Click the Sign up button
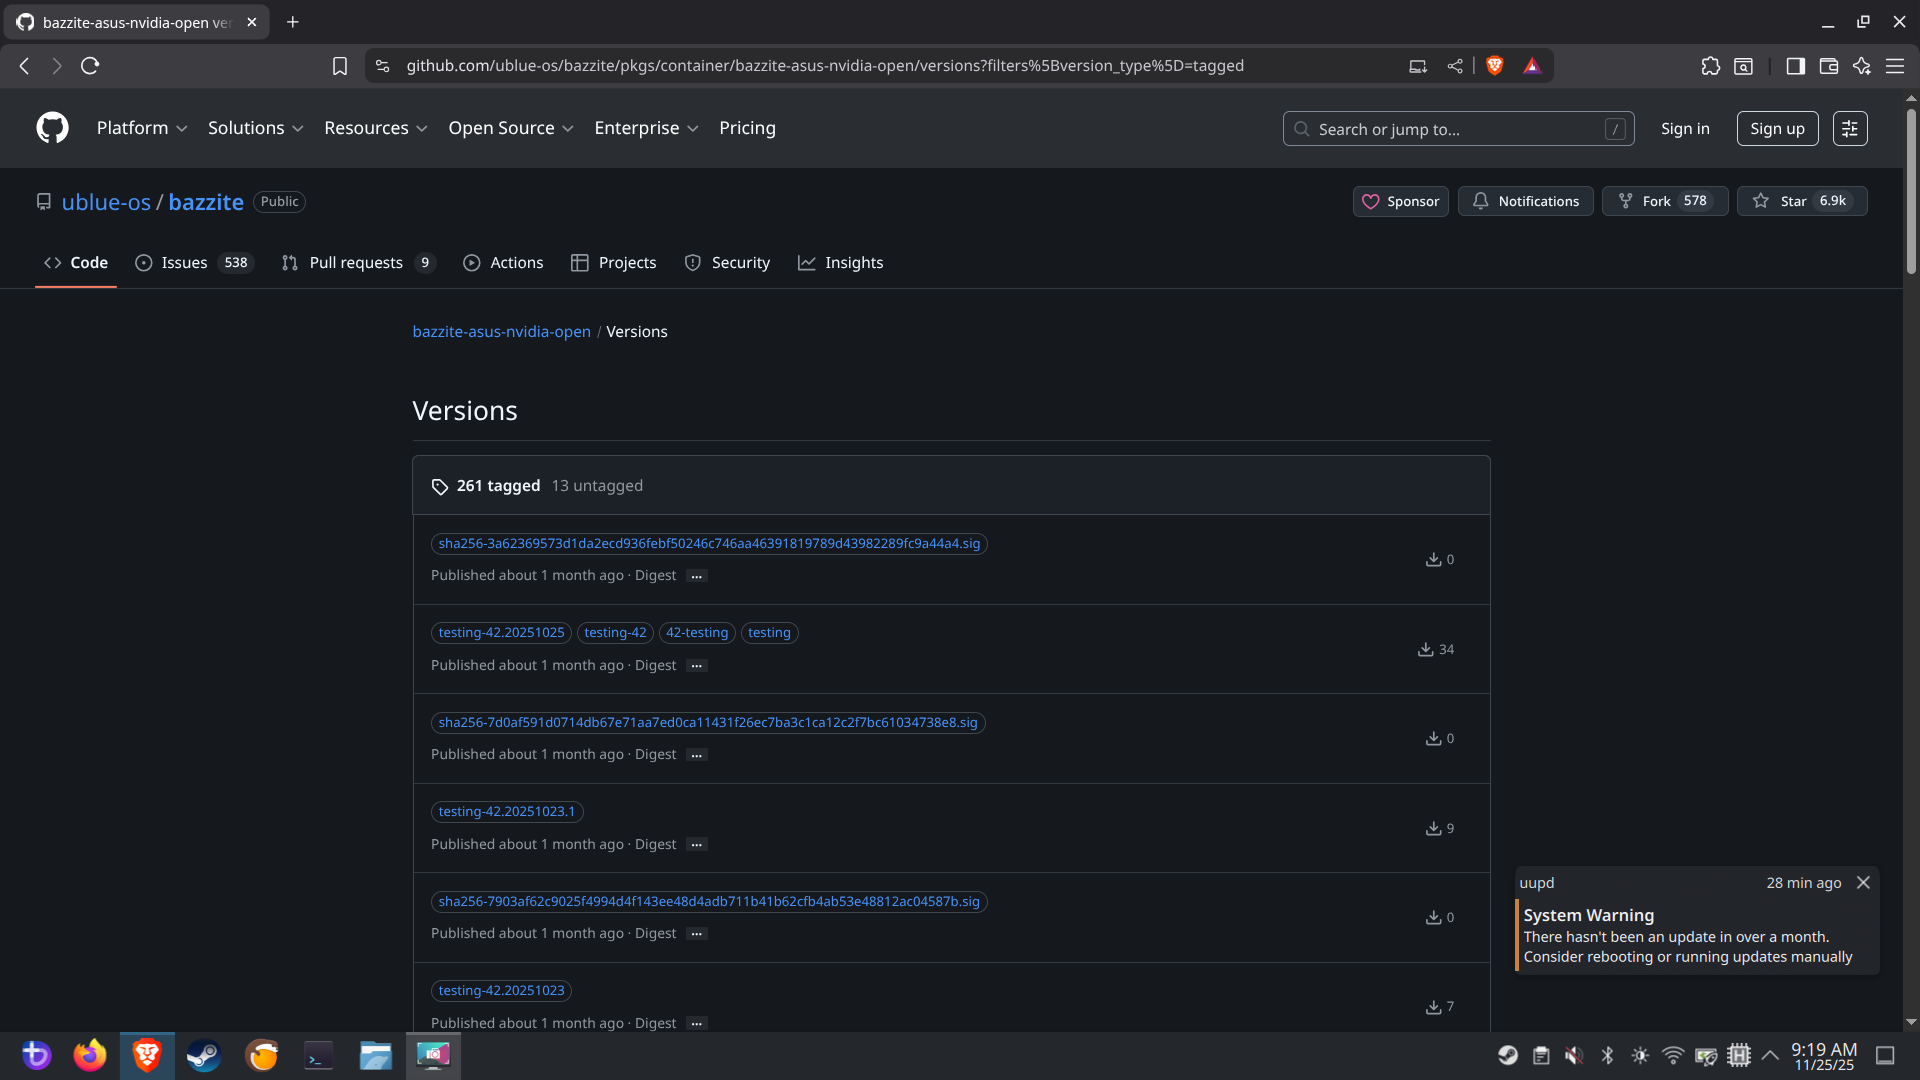The image size is (1920, 1080). coord(1776,128)
